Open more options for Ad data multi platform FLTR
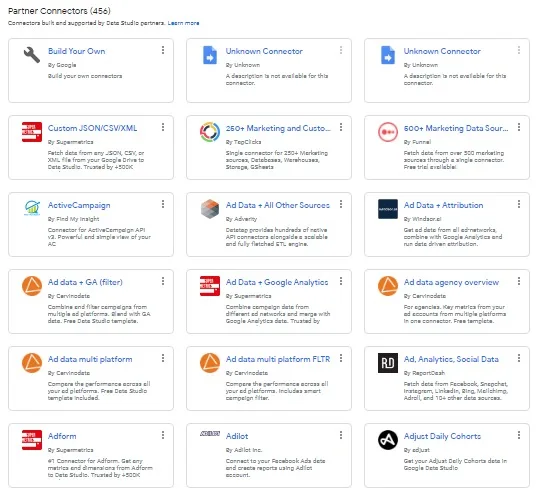The image size is (537, 496). (x=341, y=358)
